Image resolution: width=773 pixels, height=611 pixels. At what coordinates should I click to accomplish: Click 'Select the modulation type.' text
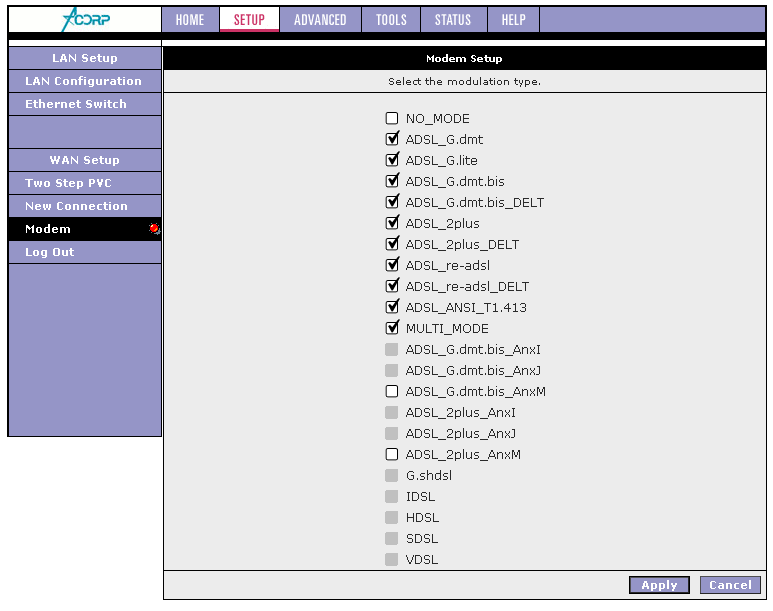pyautogui.click(x=464, y=81)
